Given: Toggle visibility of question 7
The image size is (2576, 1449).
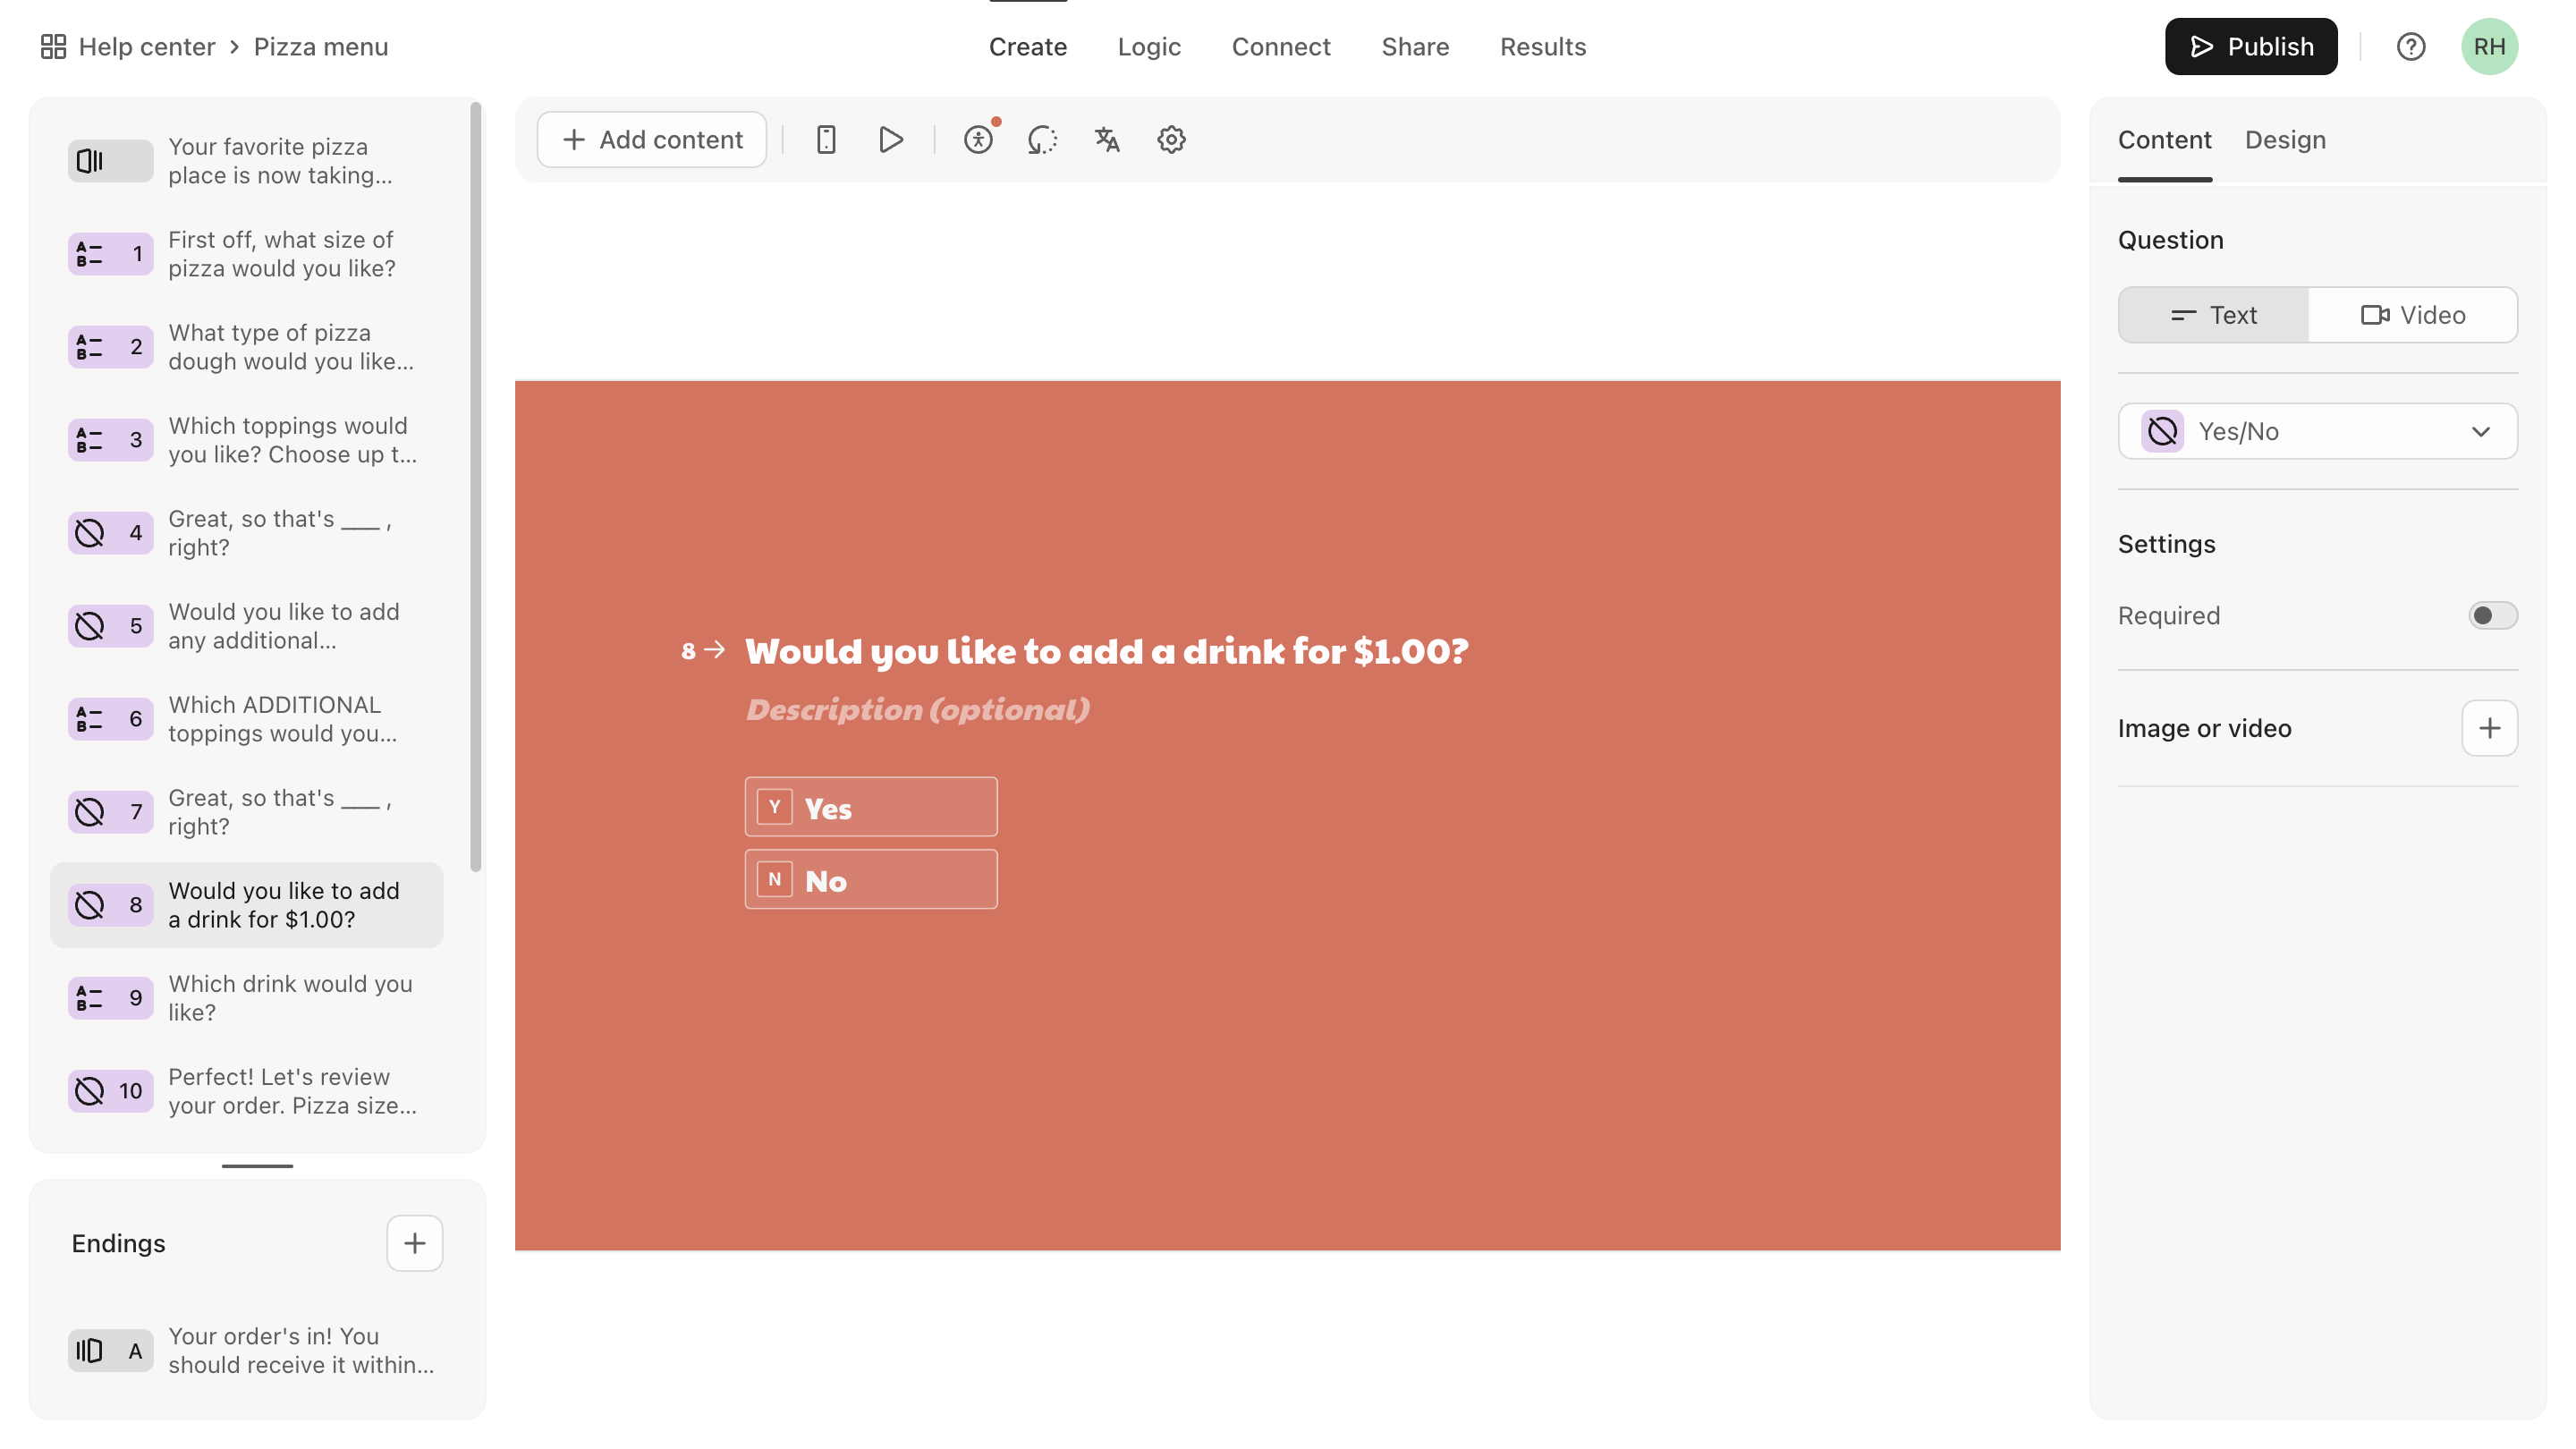Looking at the screenshot, I should 90,810.
